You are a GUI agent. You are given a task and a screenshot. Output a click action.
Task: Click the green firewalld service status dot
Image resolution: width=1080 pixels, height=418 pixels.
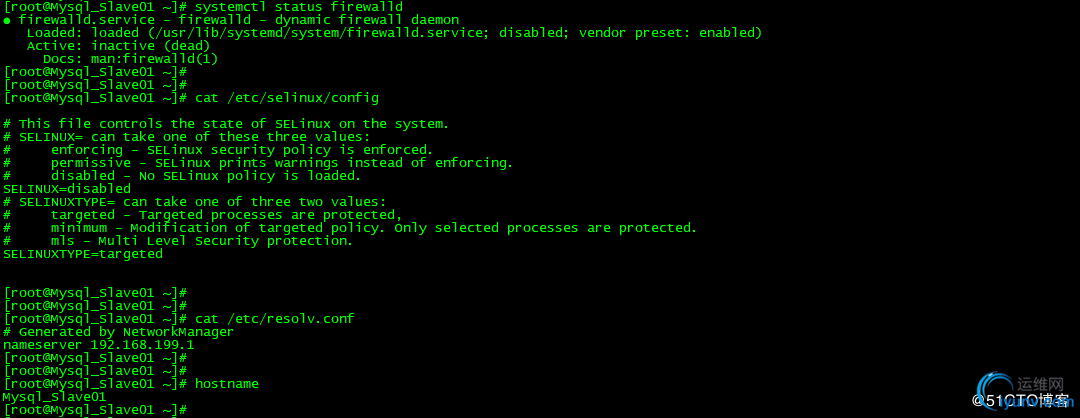(x=7, y=20)
